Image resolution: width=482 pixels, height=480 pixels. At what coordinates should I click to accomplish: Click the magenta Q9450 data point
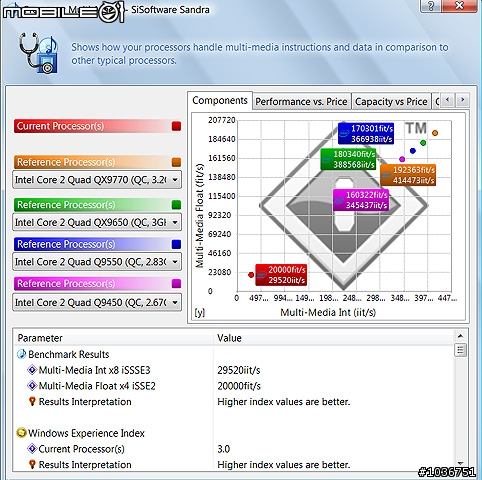click(x=402, y=159)
